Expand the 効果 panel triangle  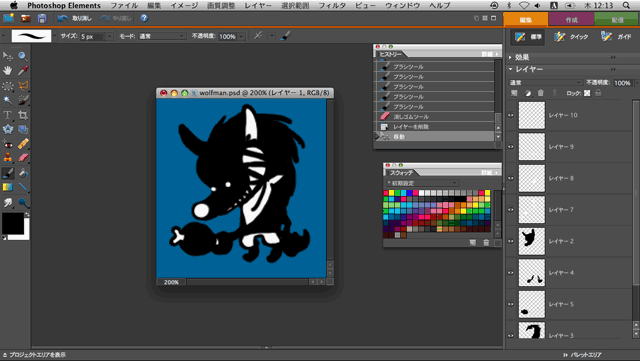510,58
